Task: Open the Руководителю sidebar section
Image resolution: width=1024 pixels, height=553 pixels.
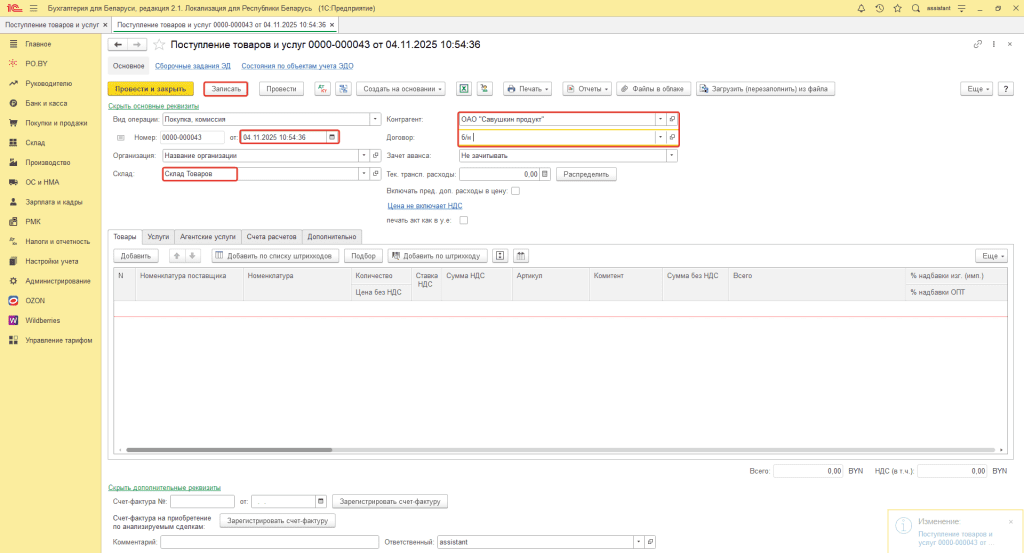Action: pyautogui.click(x=48, y=84)
